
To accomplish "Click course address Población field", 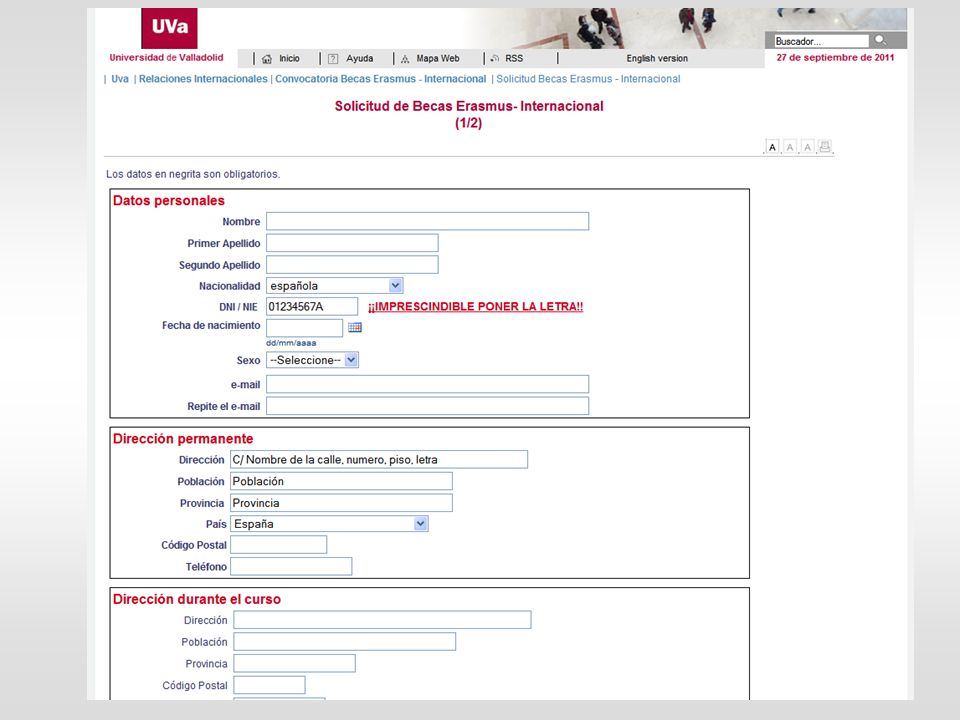I will click(x=345, y=642).
